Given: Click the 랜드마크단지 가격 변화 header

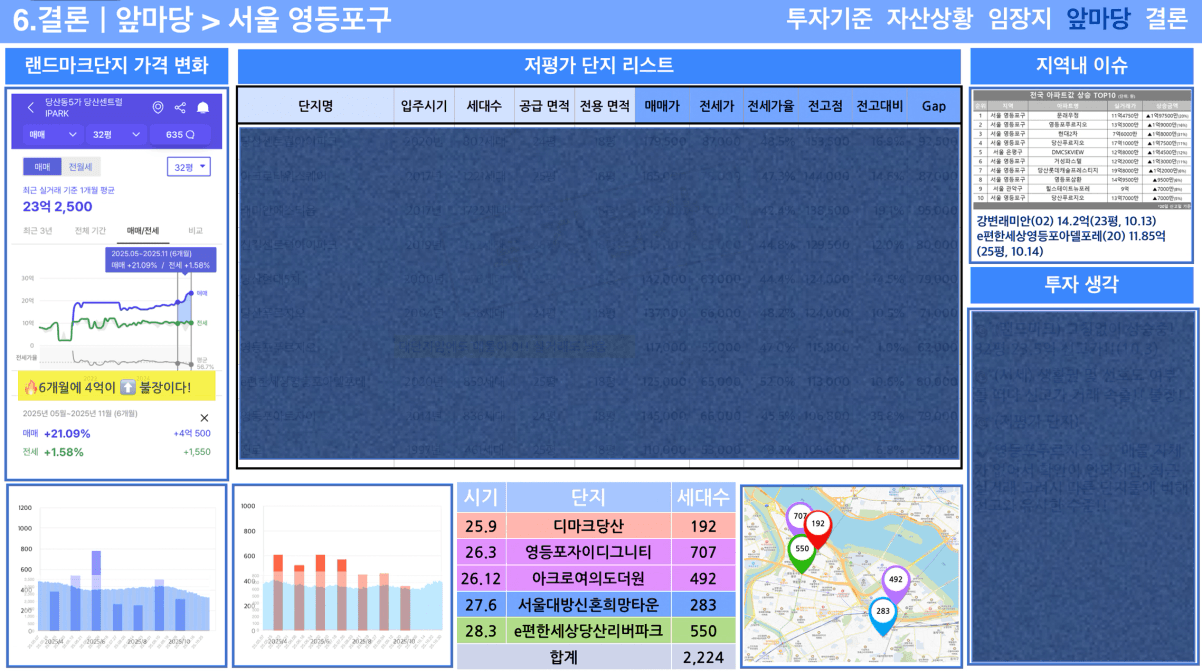Looking at the screenshot, I should tap(116, 67).
